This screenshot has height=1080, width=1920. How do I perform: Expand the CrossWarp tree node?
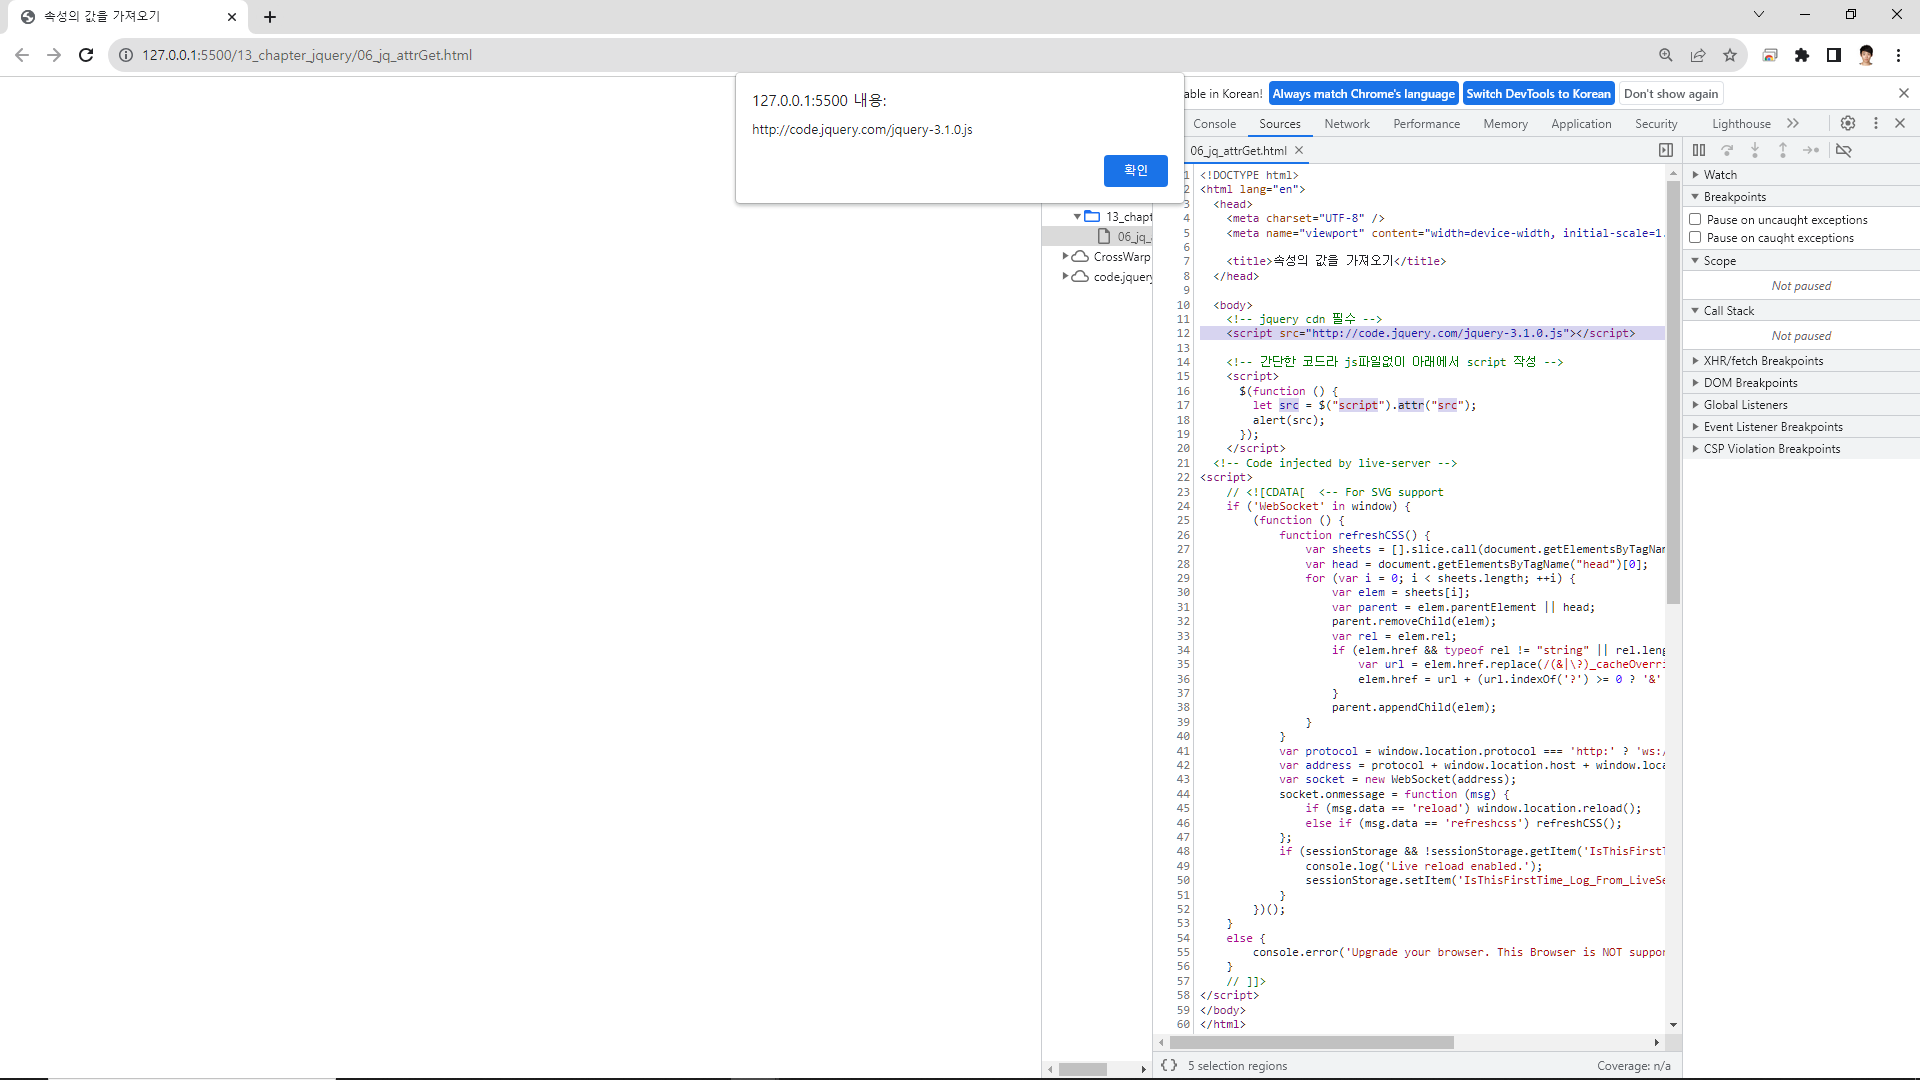click(x=1065, y=257)
